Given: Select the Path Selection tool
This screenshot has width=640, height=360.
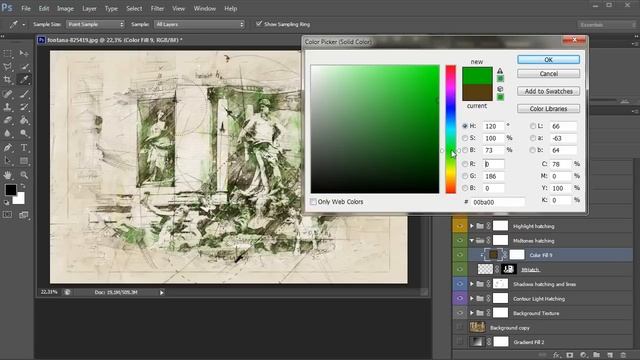Looking at the screenshot, I should tap(7, 161).
